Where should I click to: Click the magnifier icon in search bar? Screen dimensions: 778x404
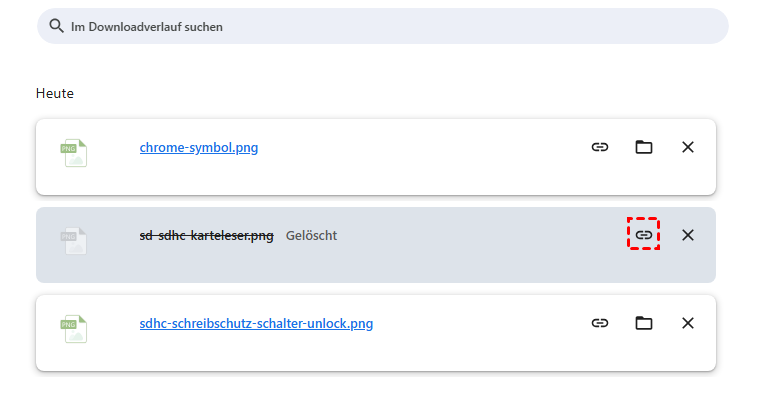point(56,26)
